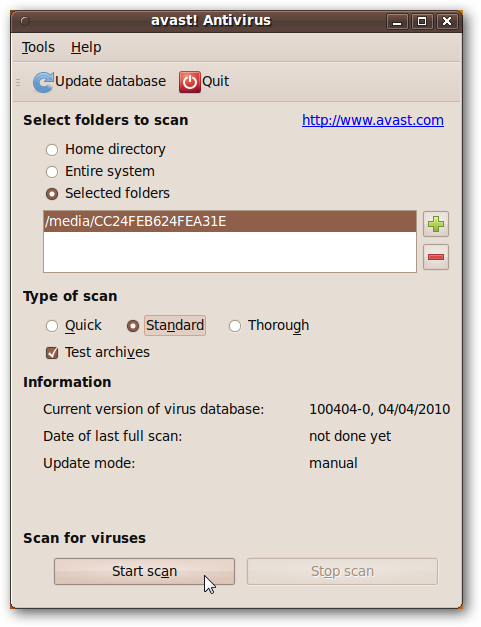This screenshot has width=481, height=627.
Task: Click the red Quit power icon
Action: pos(190,82)
